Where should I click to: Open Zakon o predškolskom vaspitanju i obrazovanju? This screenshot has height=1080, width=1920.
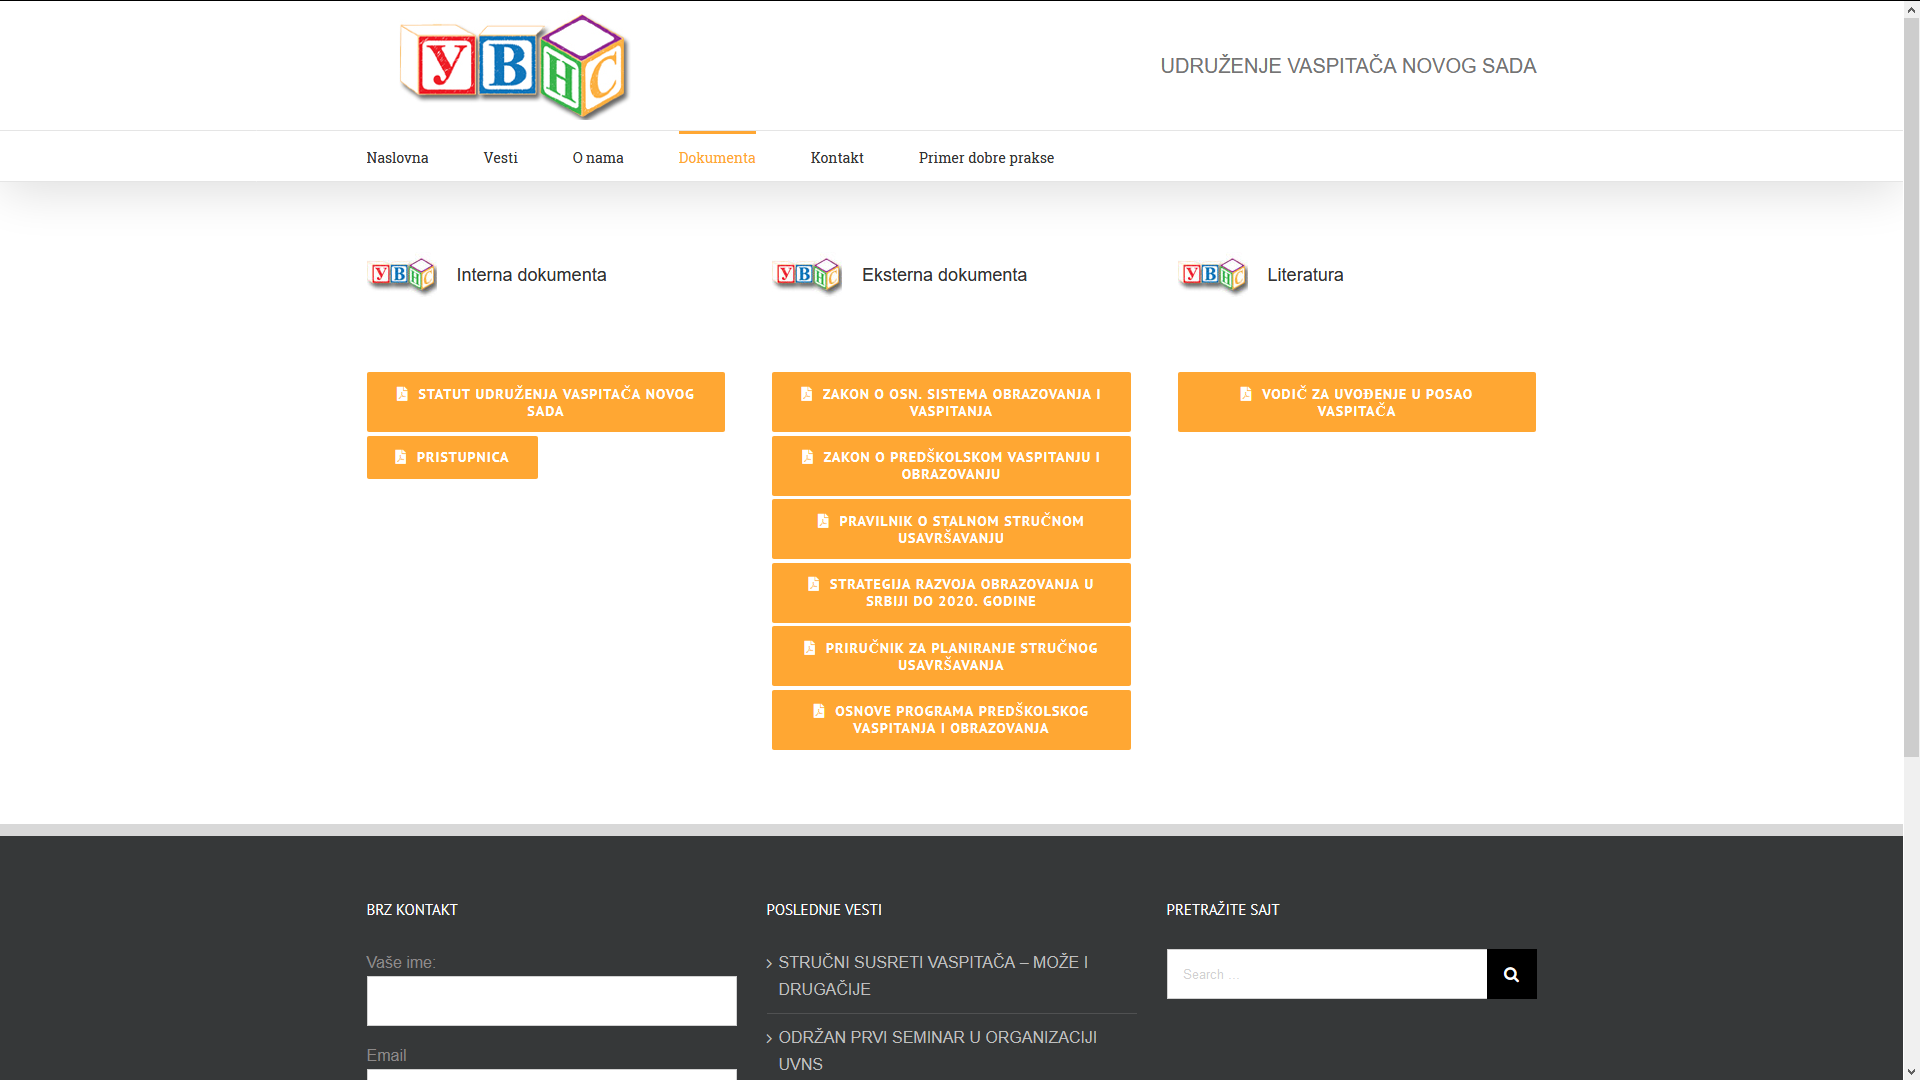950,466
